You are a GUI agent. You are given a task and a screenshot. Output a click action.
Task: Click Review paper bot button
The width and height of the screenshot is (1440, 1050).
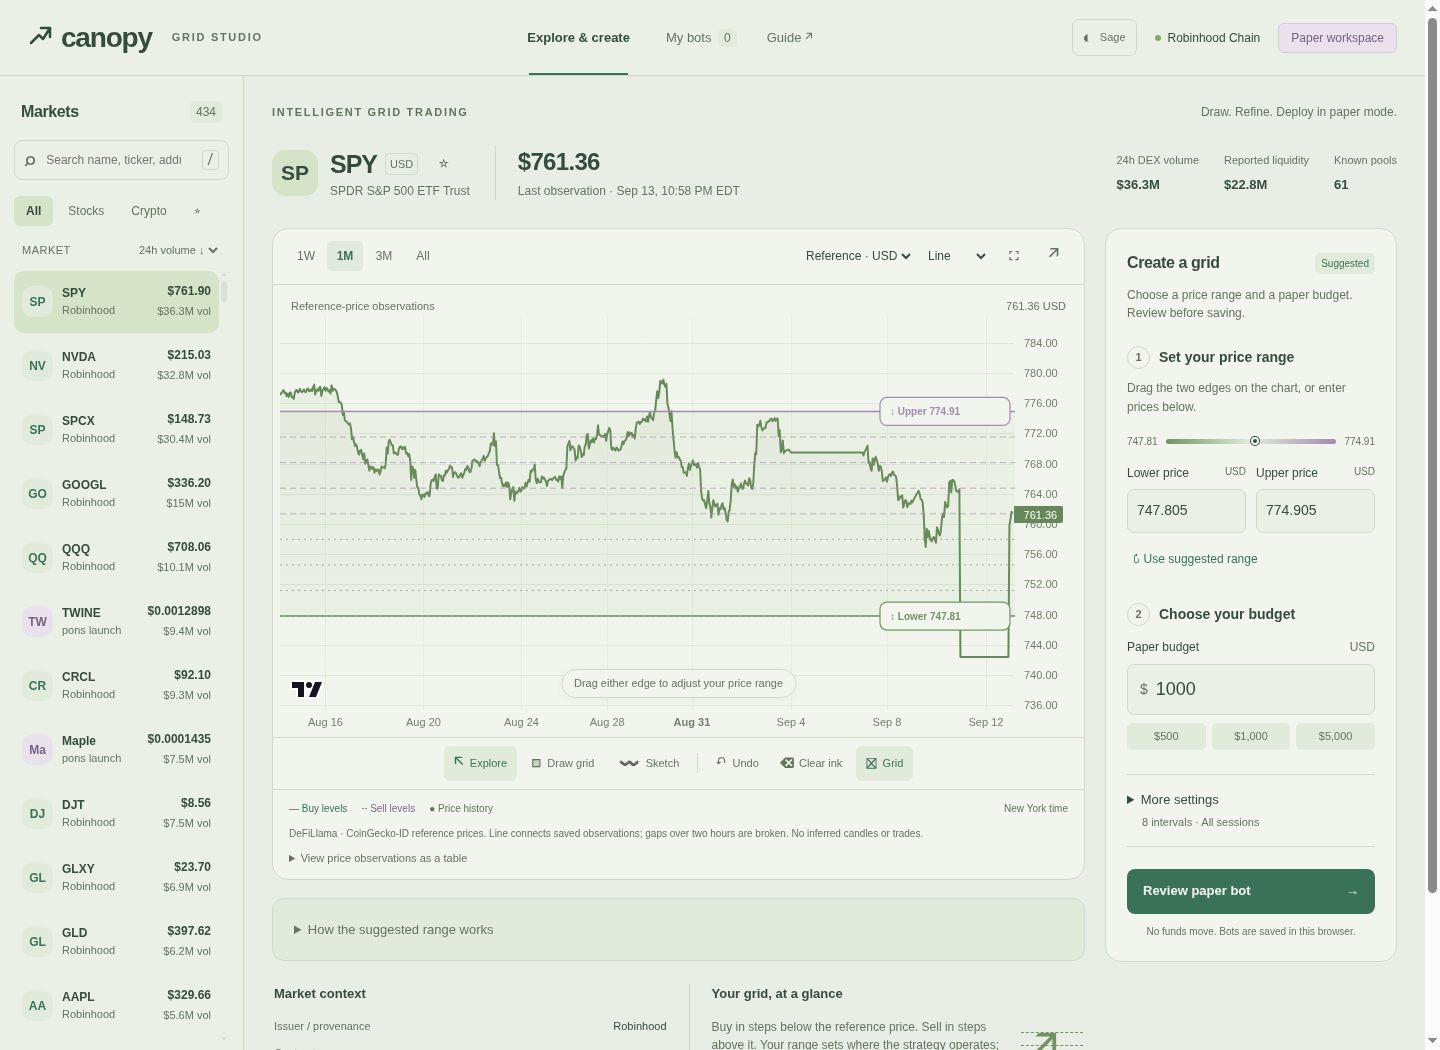click(x=1250, y=891)
